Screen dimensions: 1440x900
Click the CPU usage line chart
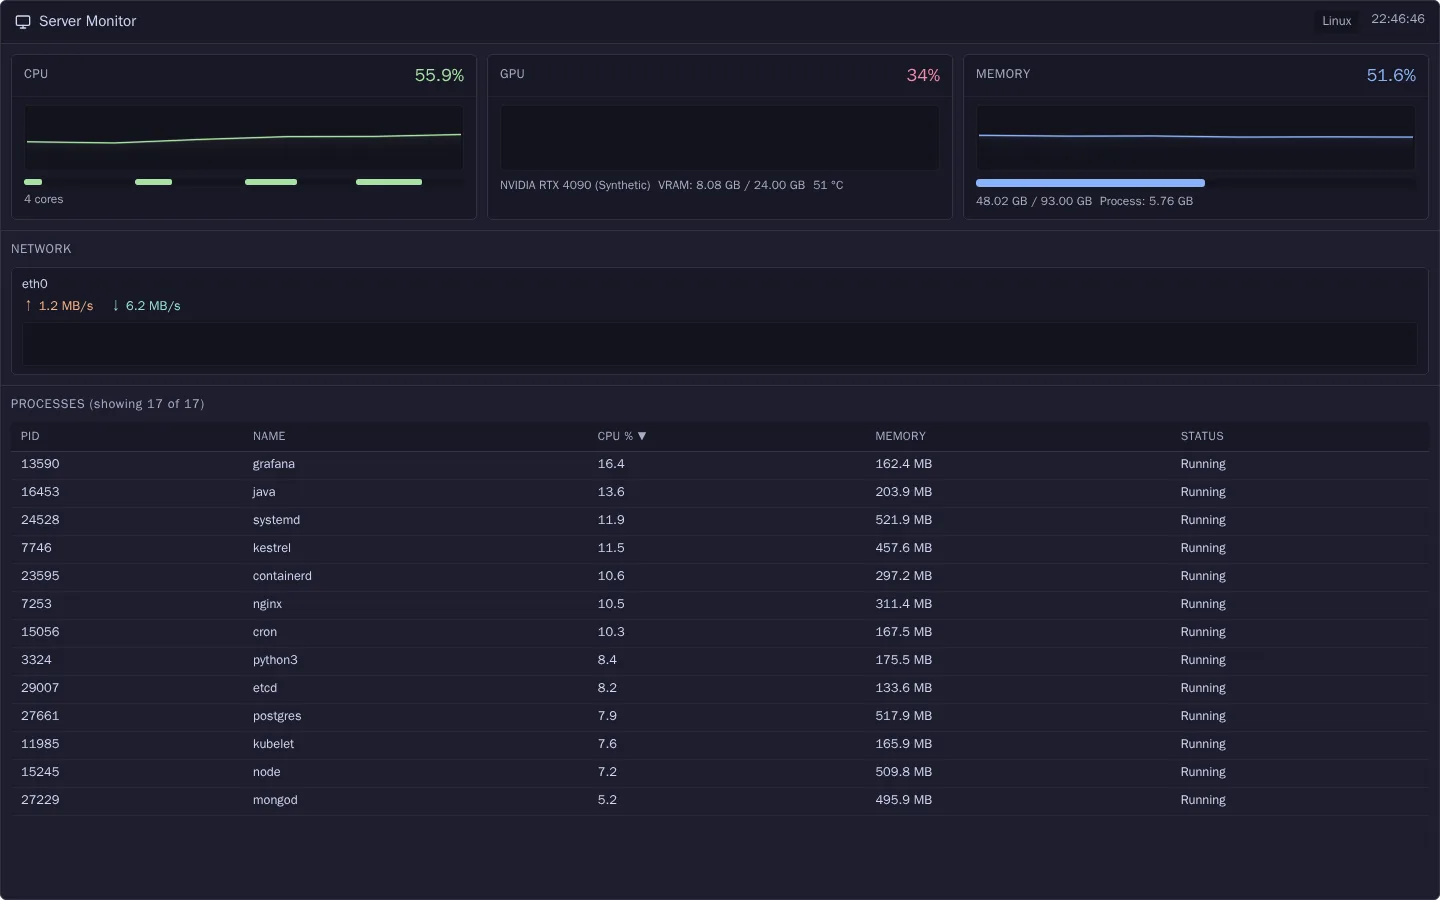pyautogui.click(x=244, y=138)
